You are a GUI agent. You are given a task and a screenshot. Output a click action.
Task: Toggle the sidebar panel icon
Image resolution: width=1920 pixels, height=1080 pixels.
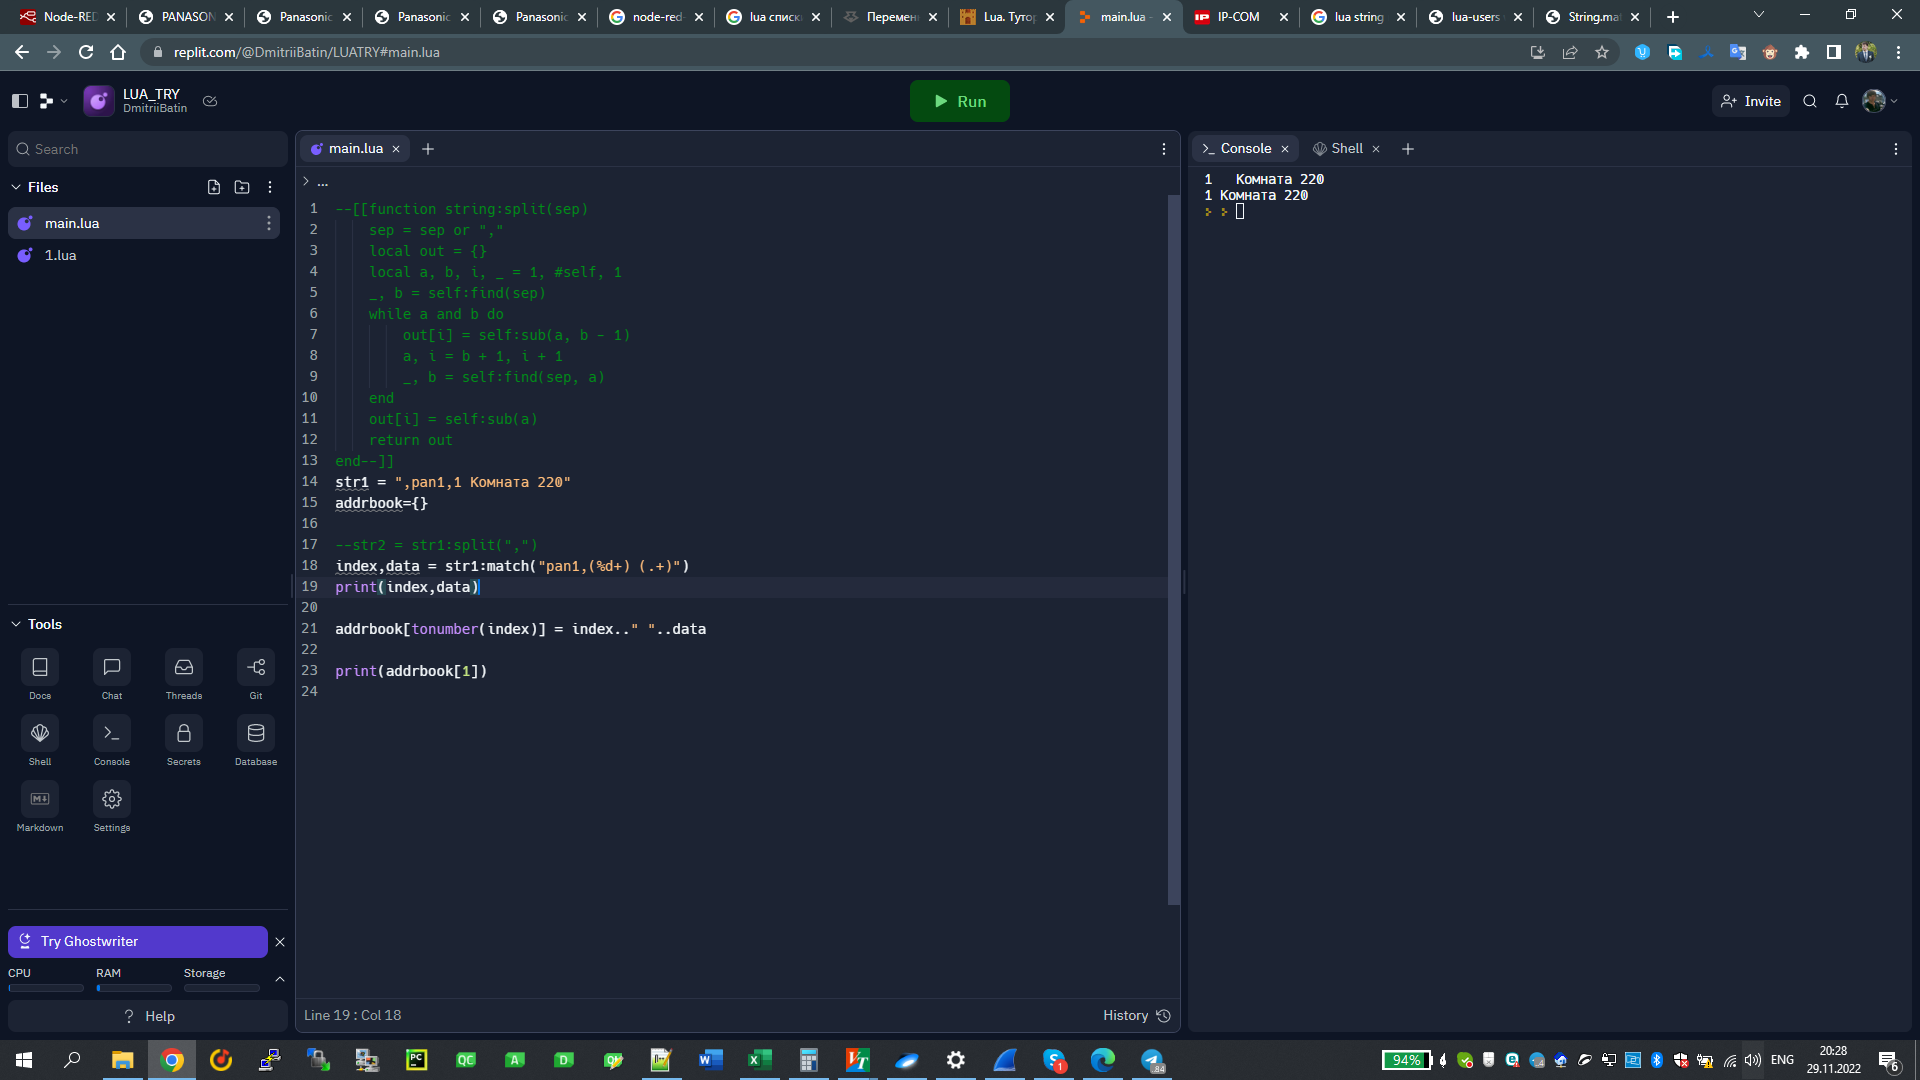(20, 101)
